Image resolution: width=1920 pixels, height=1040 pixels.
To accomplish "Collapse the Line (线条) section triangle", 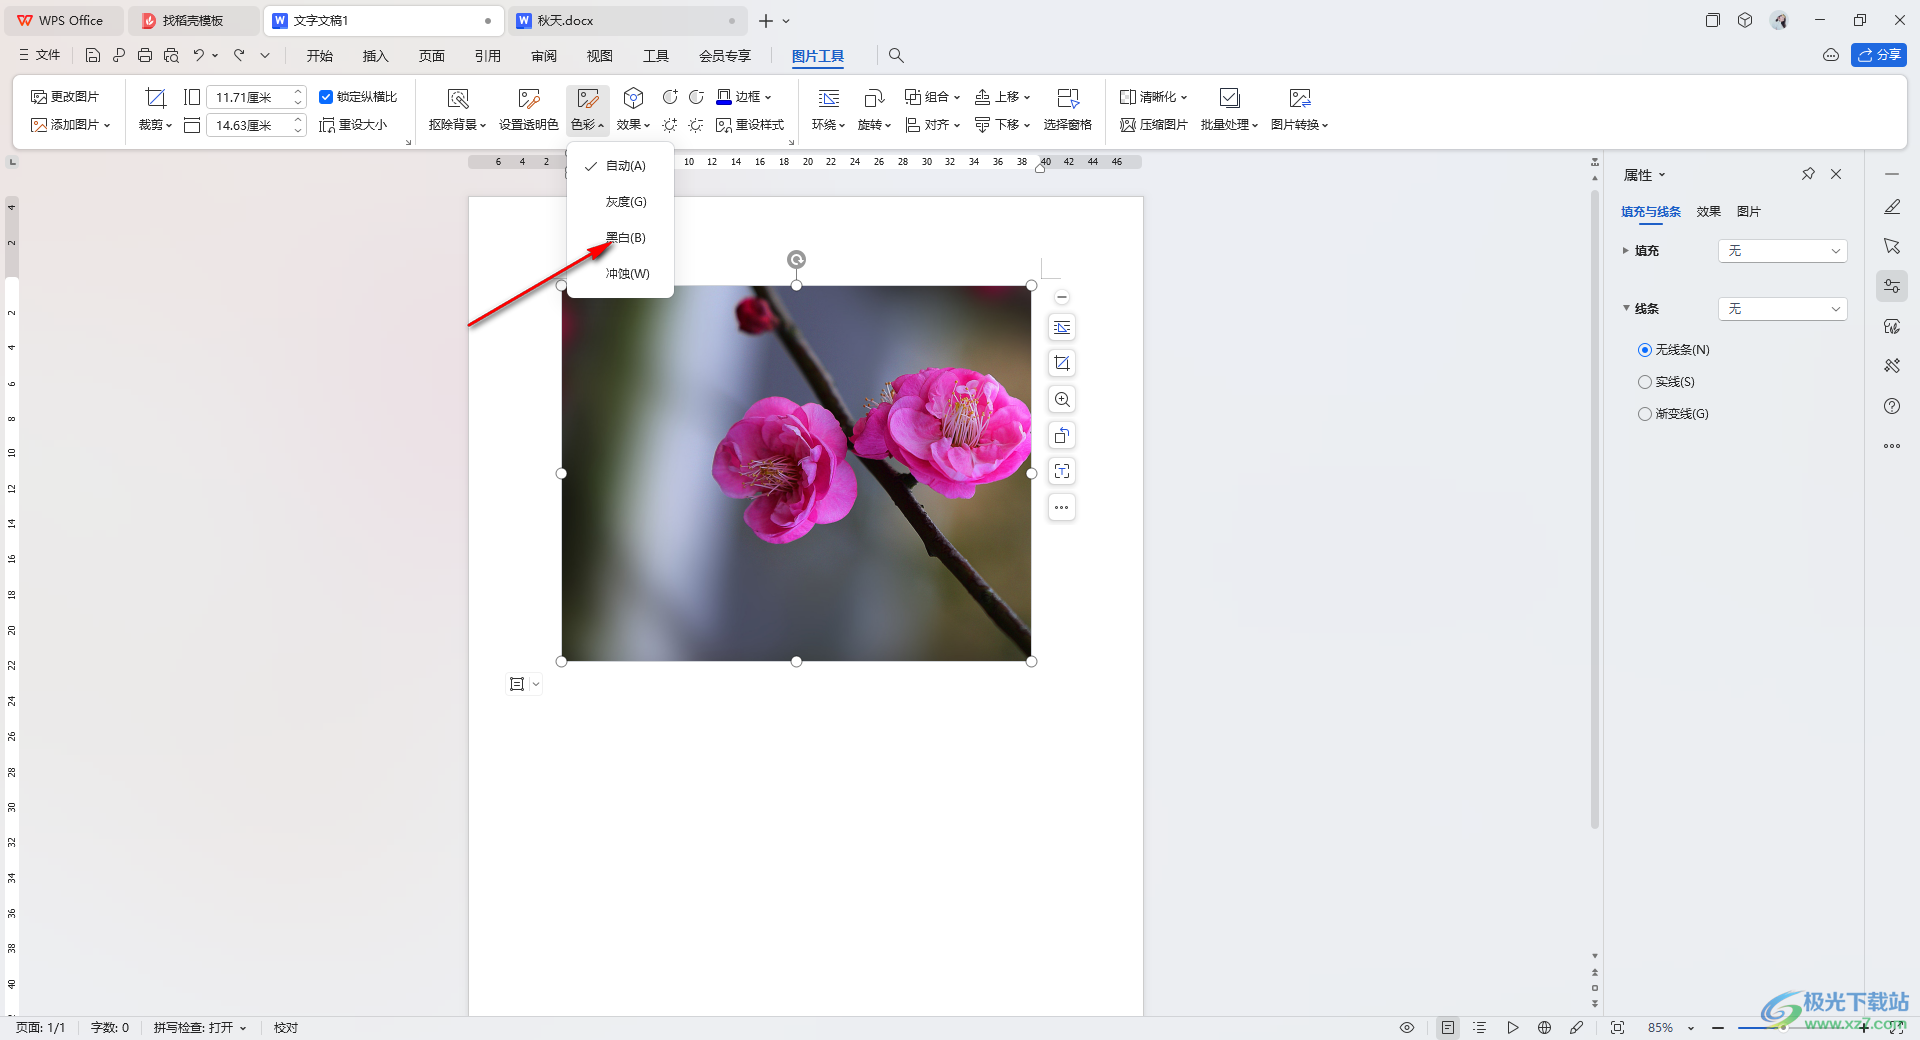I will (x=1625, y=308).
